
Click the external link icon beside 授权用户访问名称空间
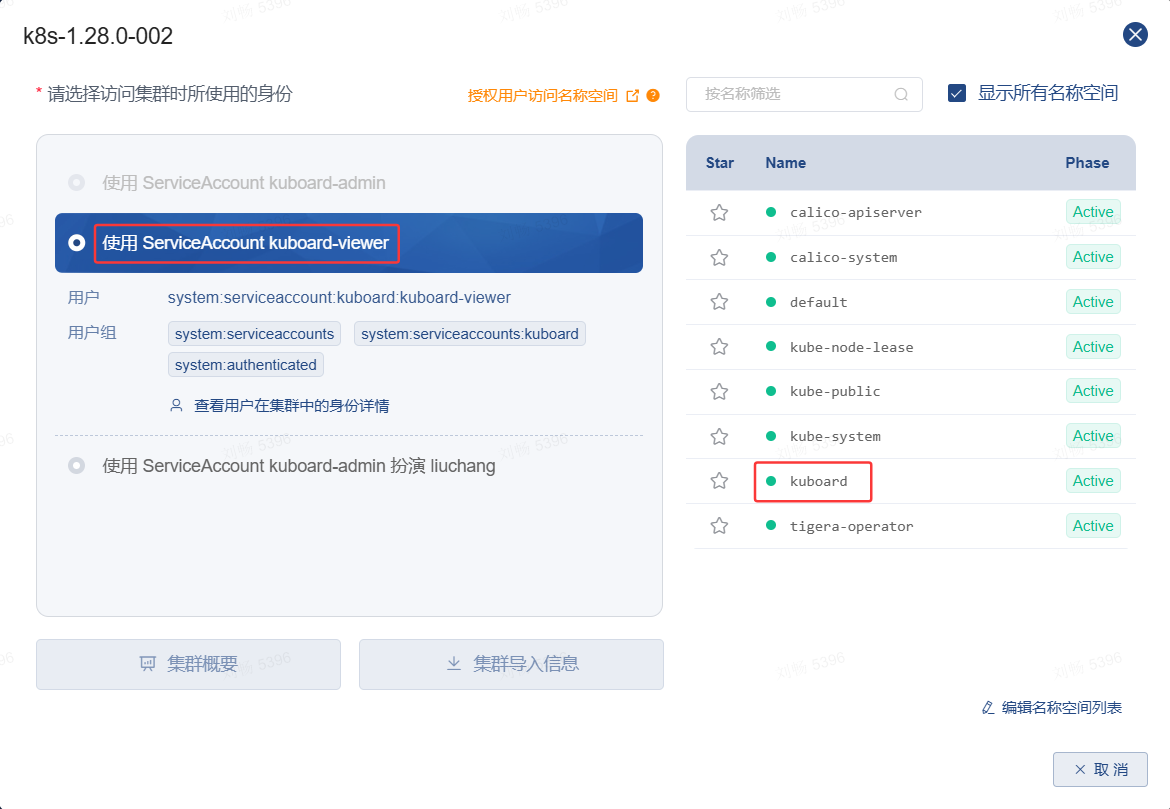pyautogui.click(x=633, y=96)
